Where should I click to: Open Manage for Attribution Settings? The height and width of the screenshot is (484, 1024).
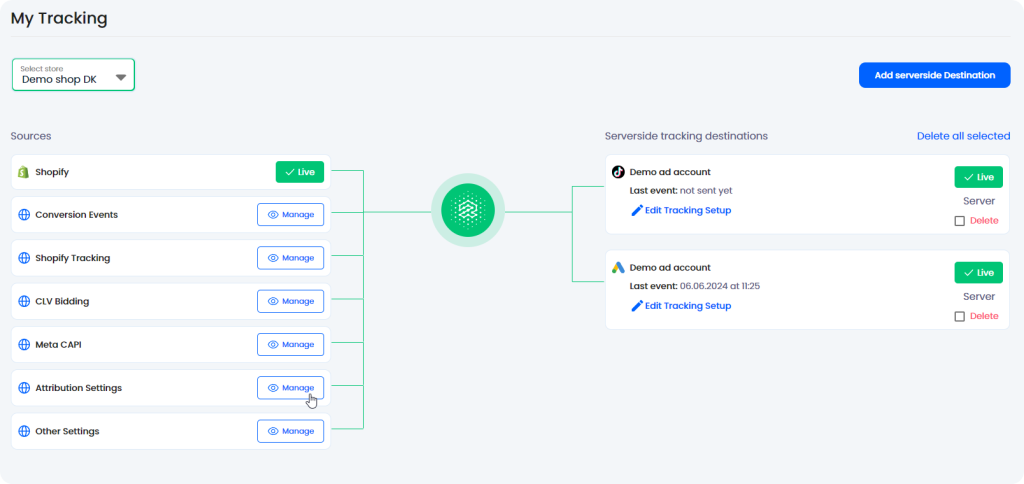coord(291,388)
